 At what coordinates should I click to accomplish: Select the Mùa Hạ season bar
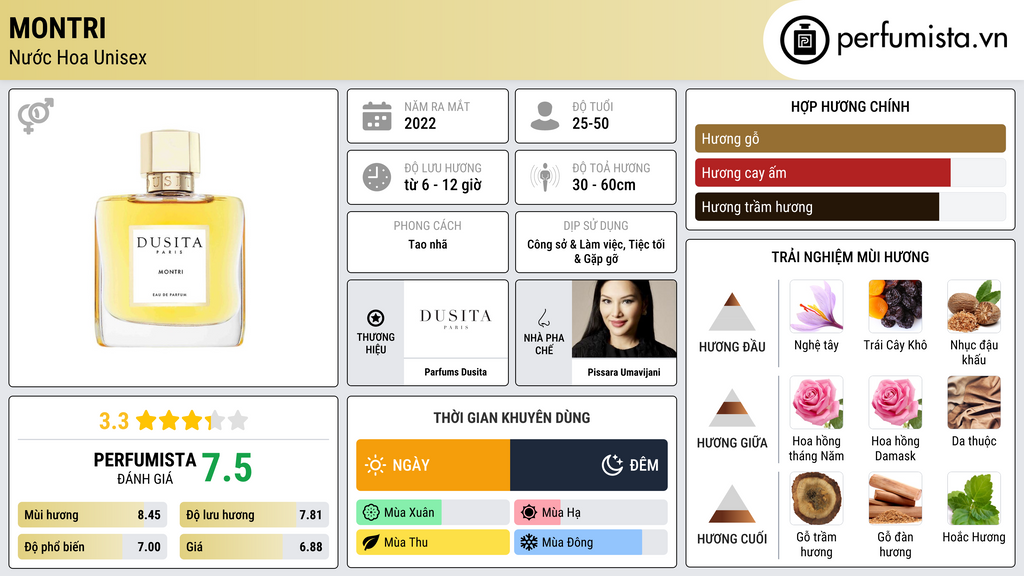[591, 513]
